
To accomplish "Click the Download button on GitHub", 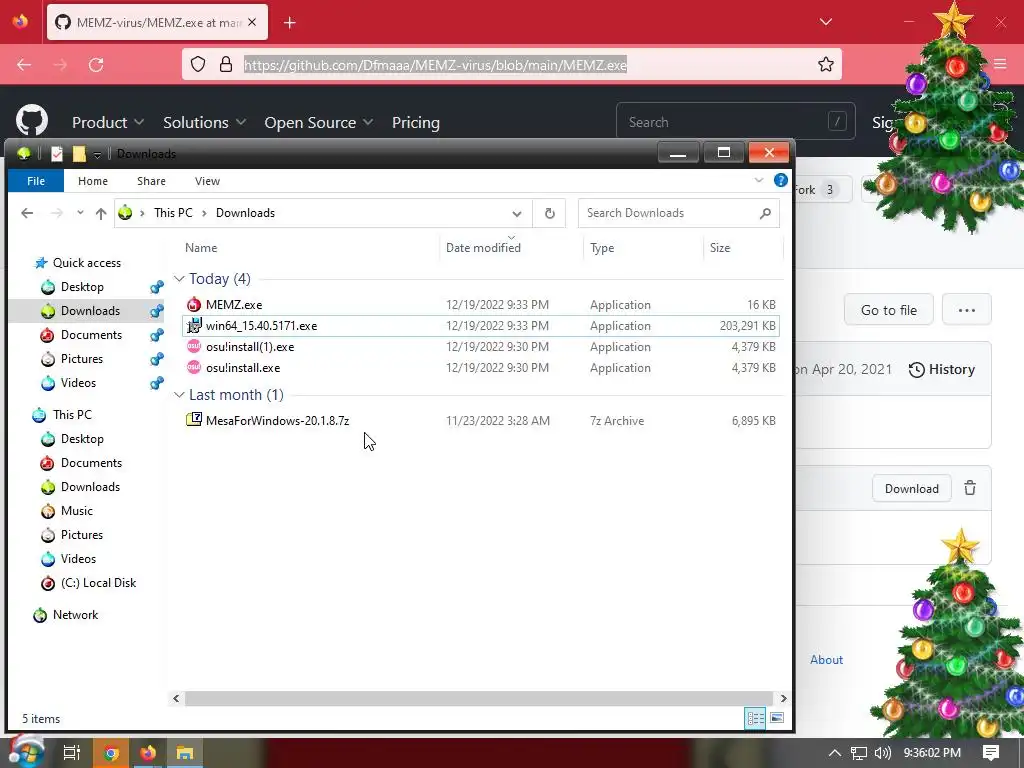I will (911, 488).
